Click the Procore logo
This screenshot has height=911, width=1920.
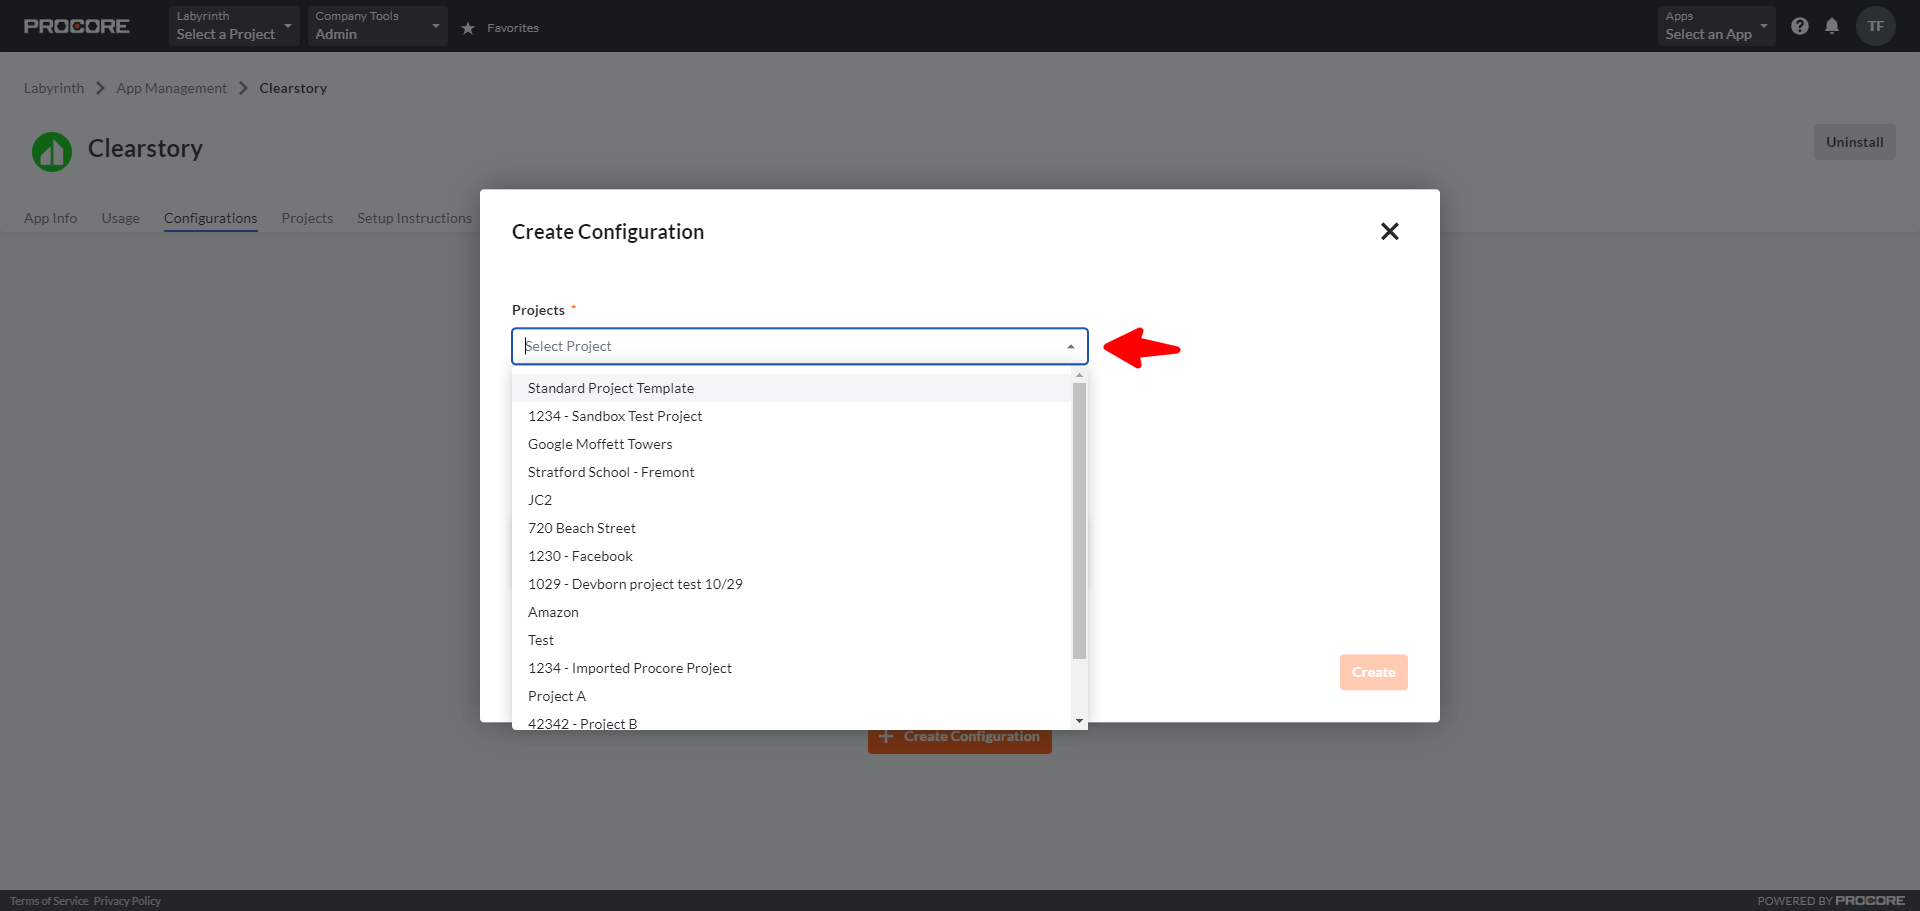[x=76, y=26]
